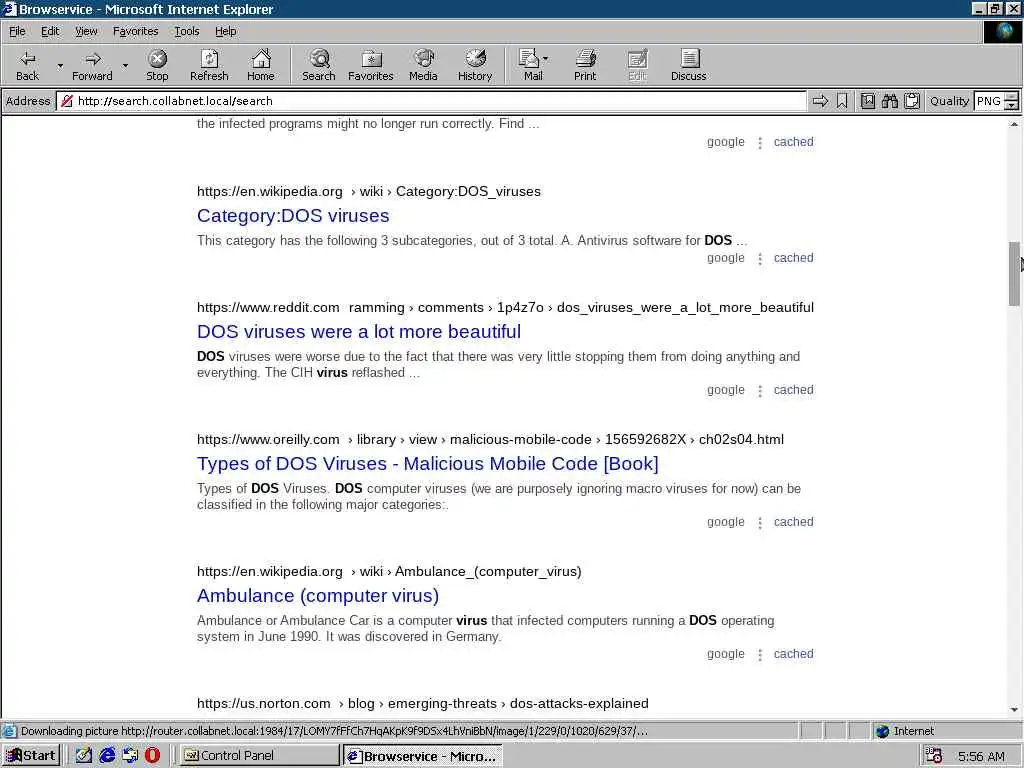Click Browservice taskbar button
1024x768 pixels.
(x=423, y=756)
